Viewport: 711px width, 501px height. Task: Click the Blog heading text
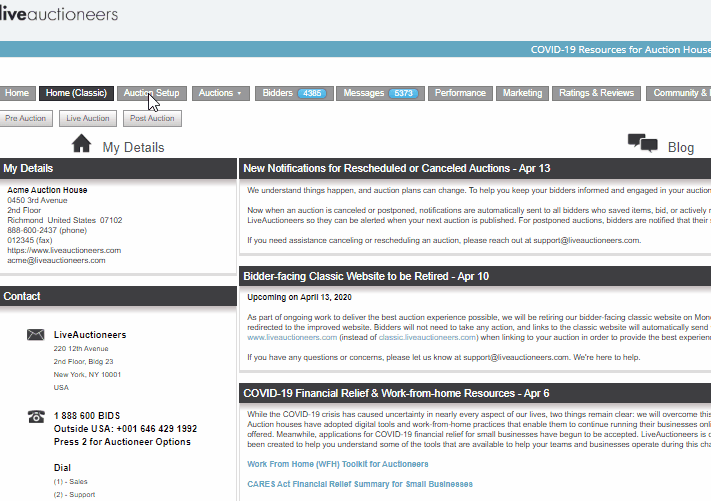pos(681,147)
